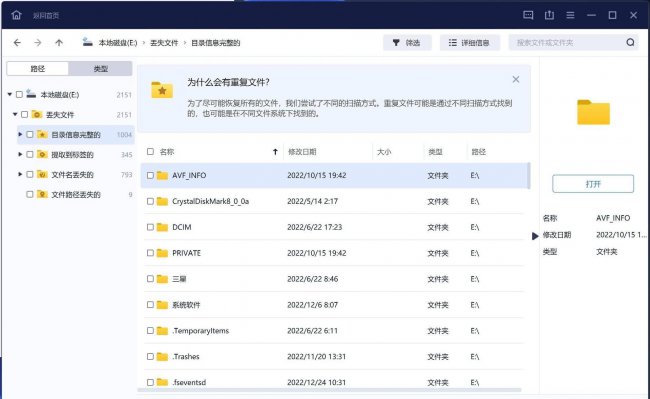The image size is (650, 399).
Task: Click 目录信息完整的 in the breadcrumb
Action: pyautogui.click(x=216, y=43)
